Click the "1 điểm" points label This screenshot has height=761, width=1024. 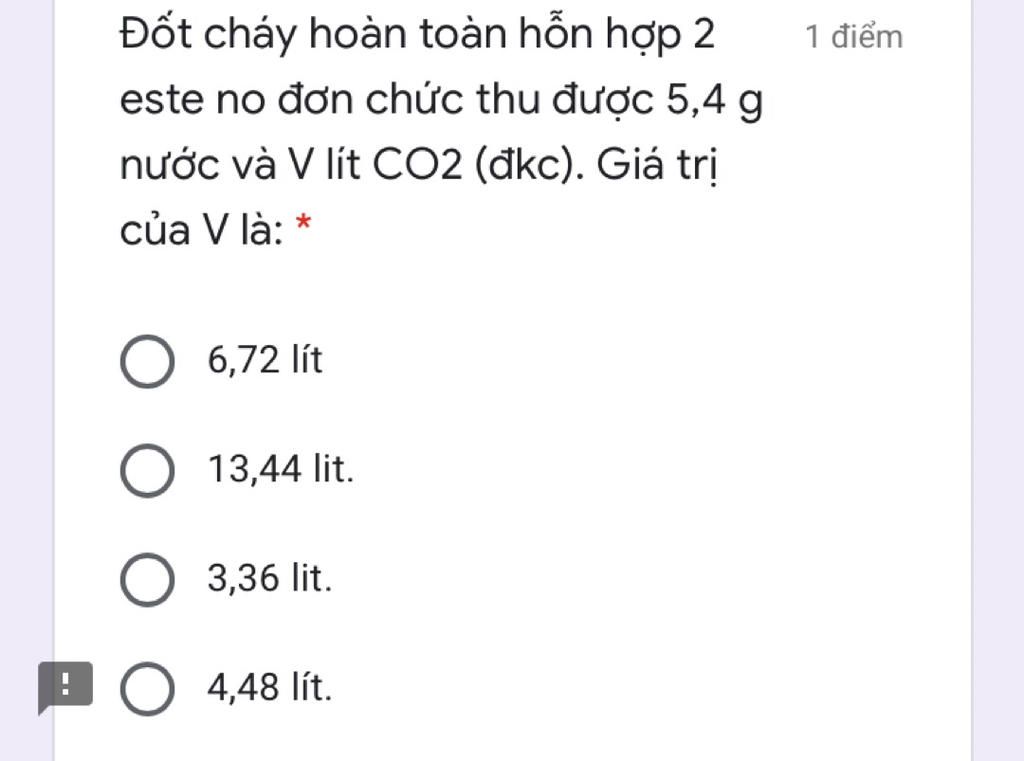[x=854, y=37]
